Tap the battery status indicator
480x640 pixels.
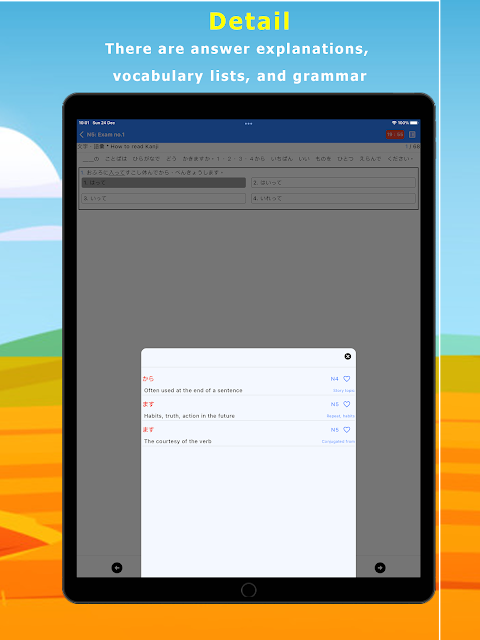point(414,122)
